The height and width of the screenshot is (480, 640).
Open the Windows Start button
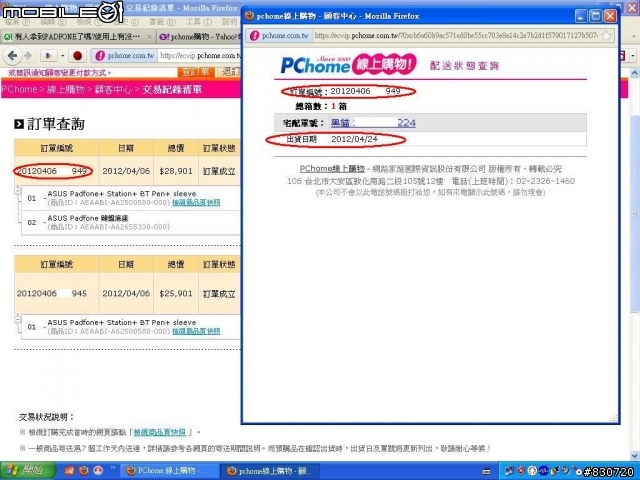(27, 471)
